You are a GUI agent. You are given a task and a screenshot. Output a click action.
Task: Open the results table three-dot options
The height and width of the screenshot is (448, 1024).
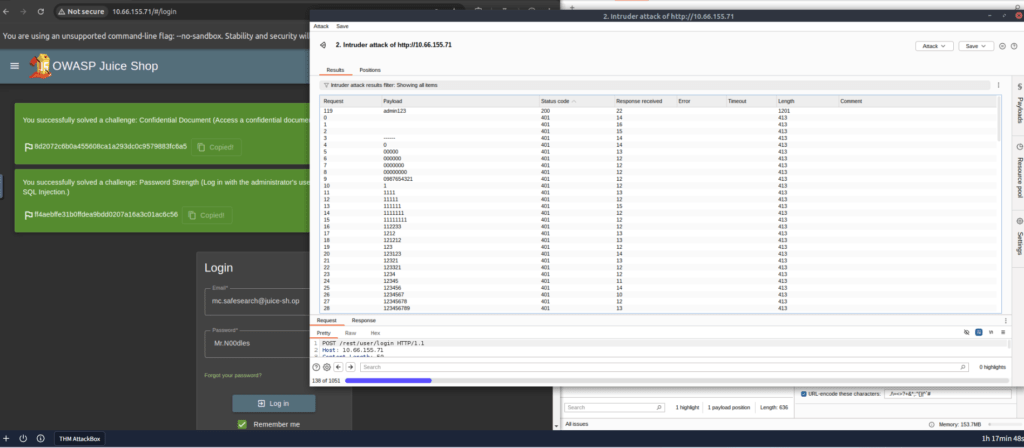click(998, 86)
